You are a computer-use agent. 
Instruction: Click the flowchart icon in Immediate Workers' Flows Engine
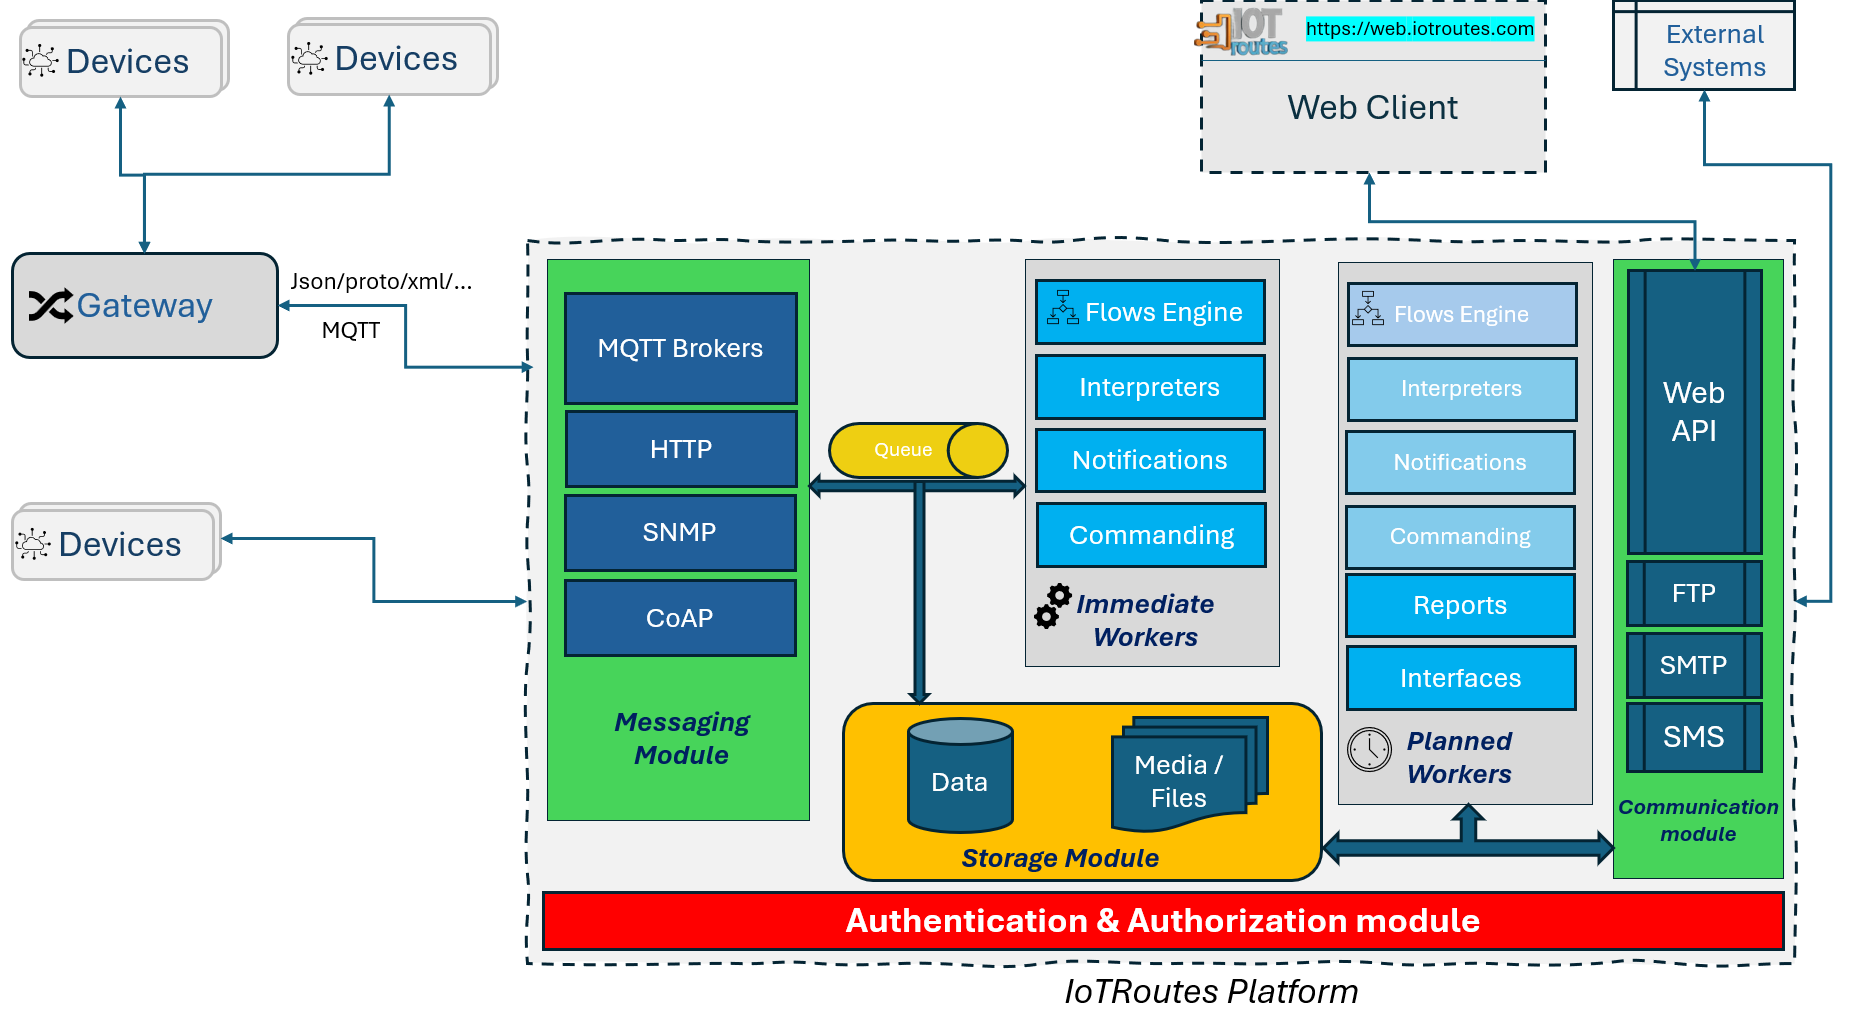pyautogui.click(x=1062, y=309)
